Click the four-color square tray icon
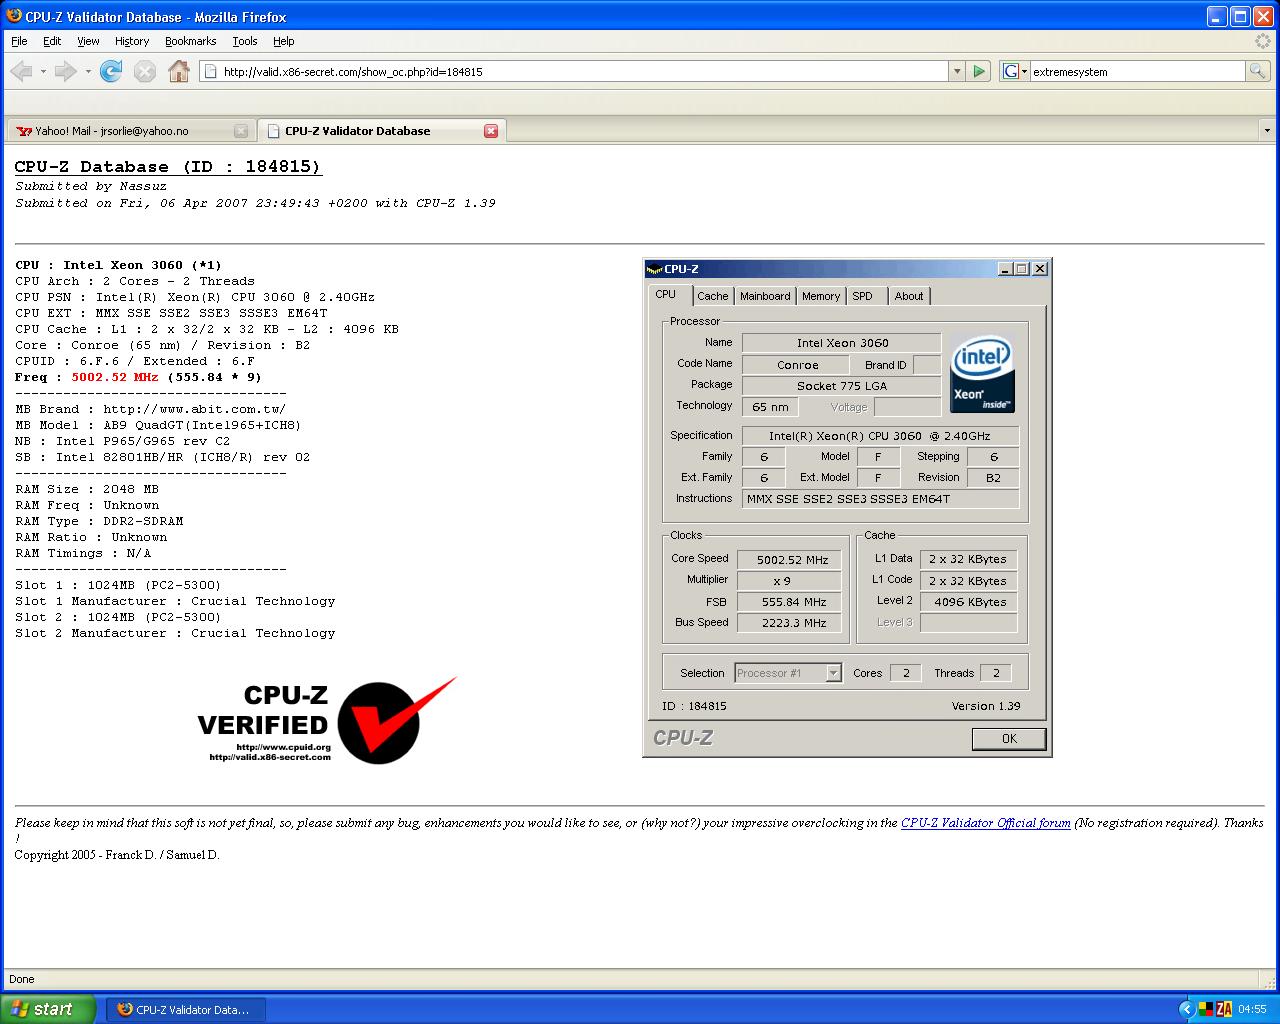This screenshot has width=1280, height=1024. [1206, 1009]
